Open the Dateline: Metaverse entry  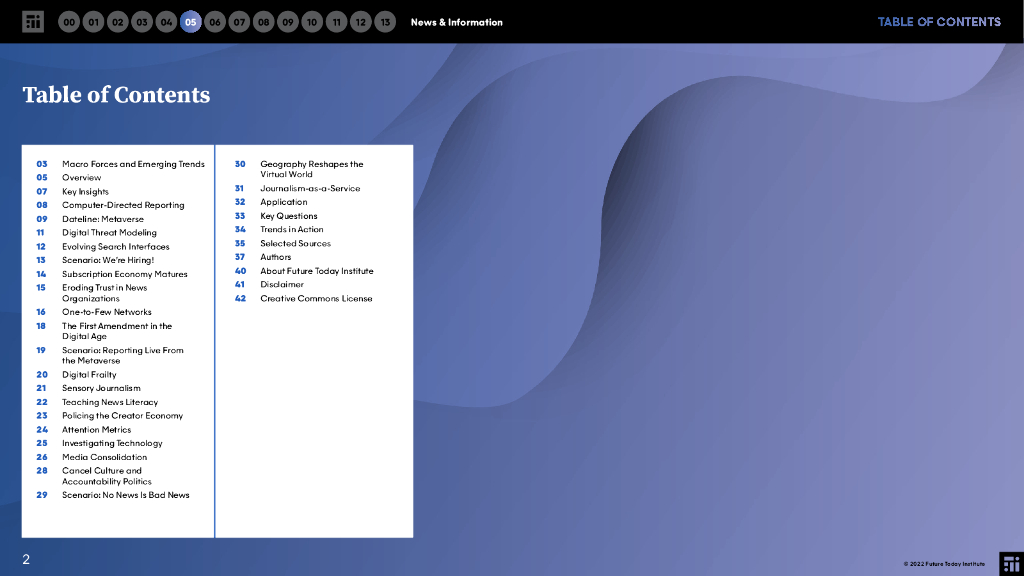click(103, 219)
